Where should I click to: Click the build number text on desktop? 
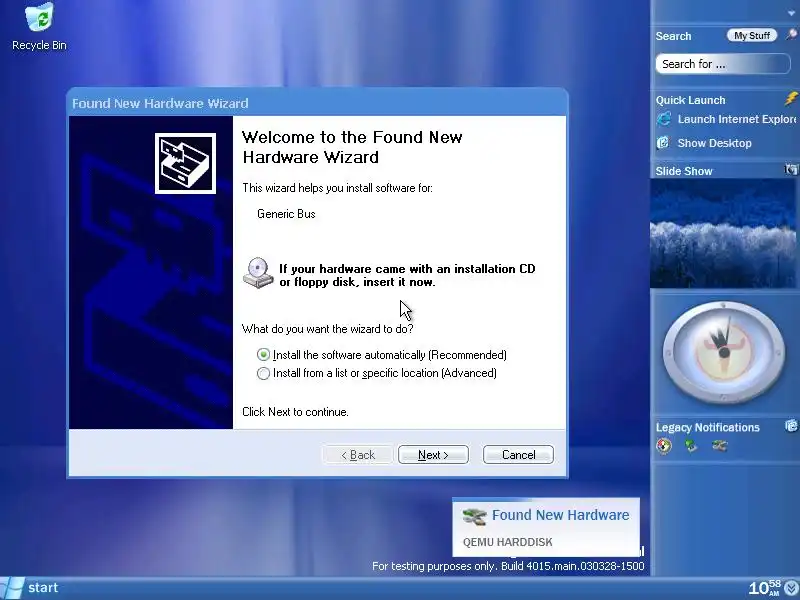508,566
